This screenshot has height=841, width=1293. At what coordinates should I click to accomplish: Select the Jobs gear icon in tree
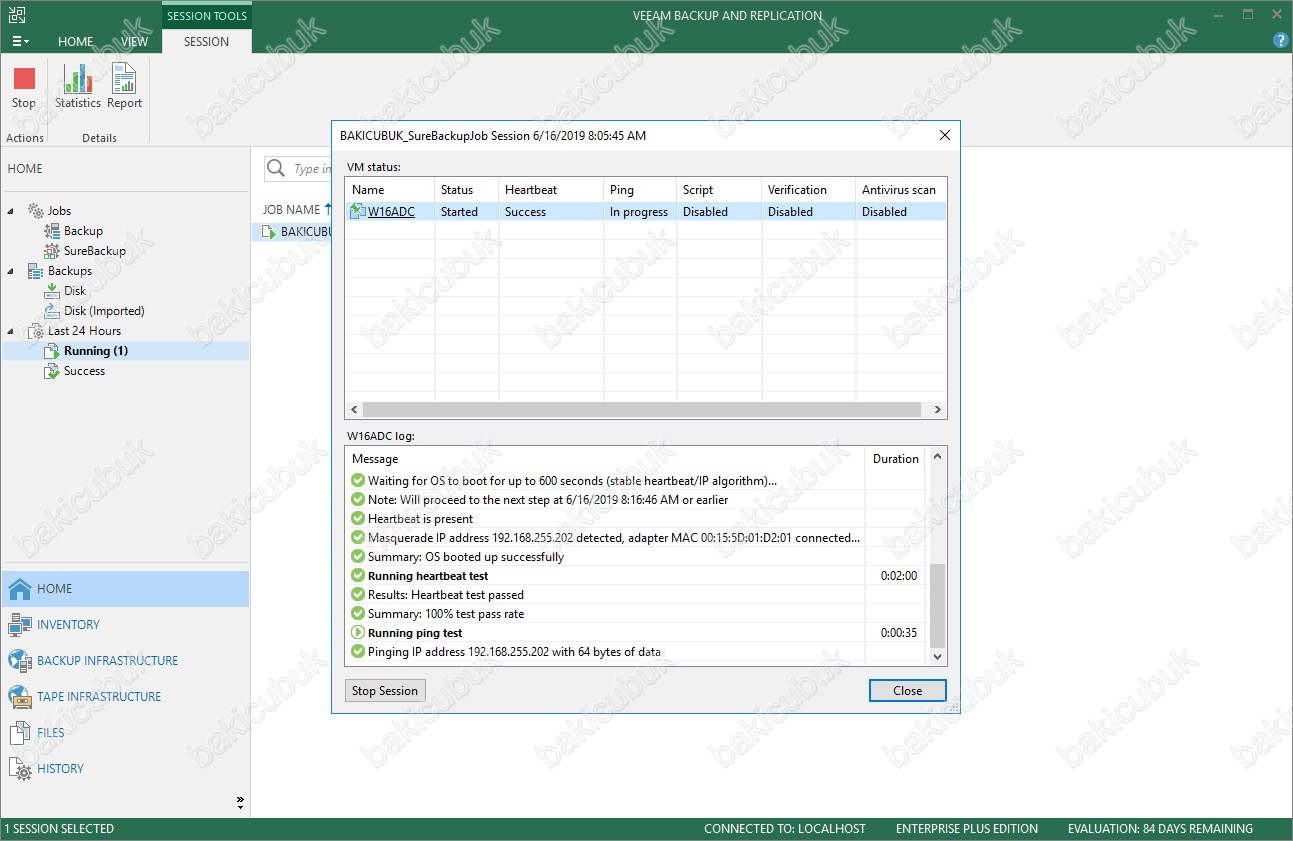36,211
